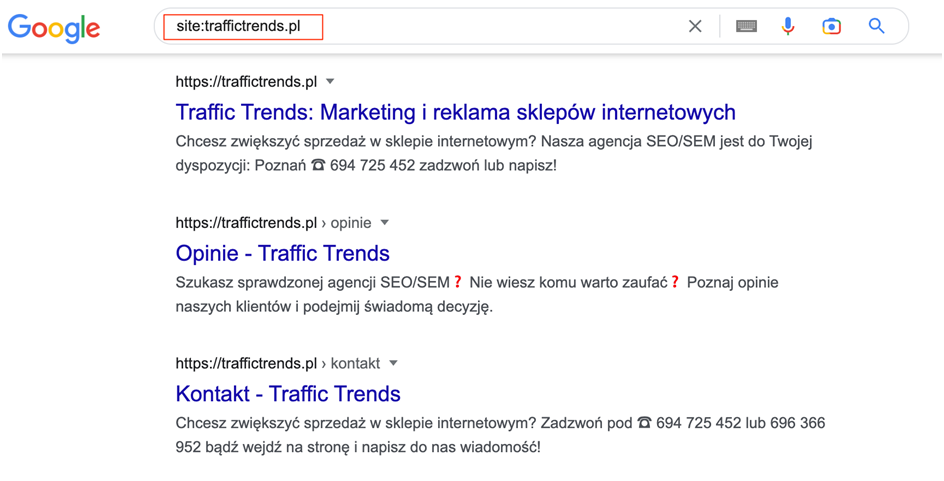This screenshot has width=944, height=481.
Task: Expand the arrow beside the first result URL
Action: pyautogui.click(x=331, y=81)
